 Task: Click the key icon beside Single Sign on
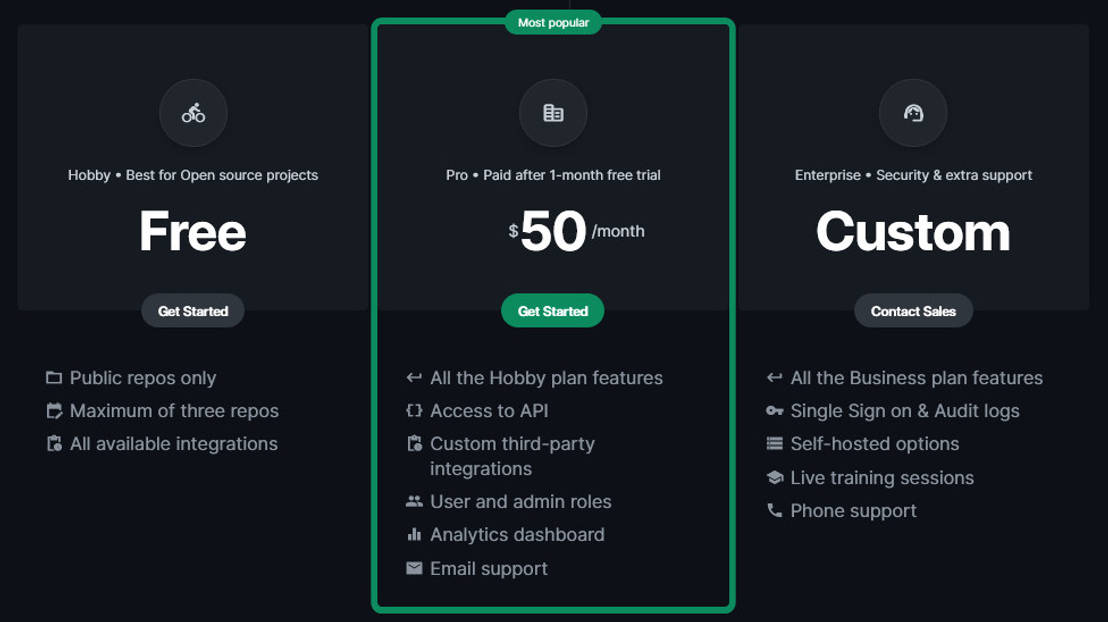click(x=774, y=410)
